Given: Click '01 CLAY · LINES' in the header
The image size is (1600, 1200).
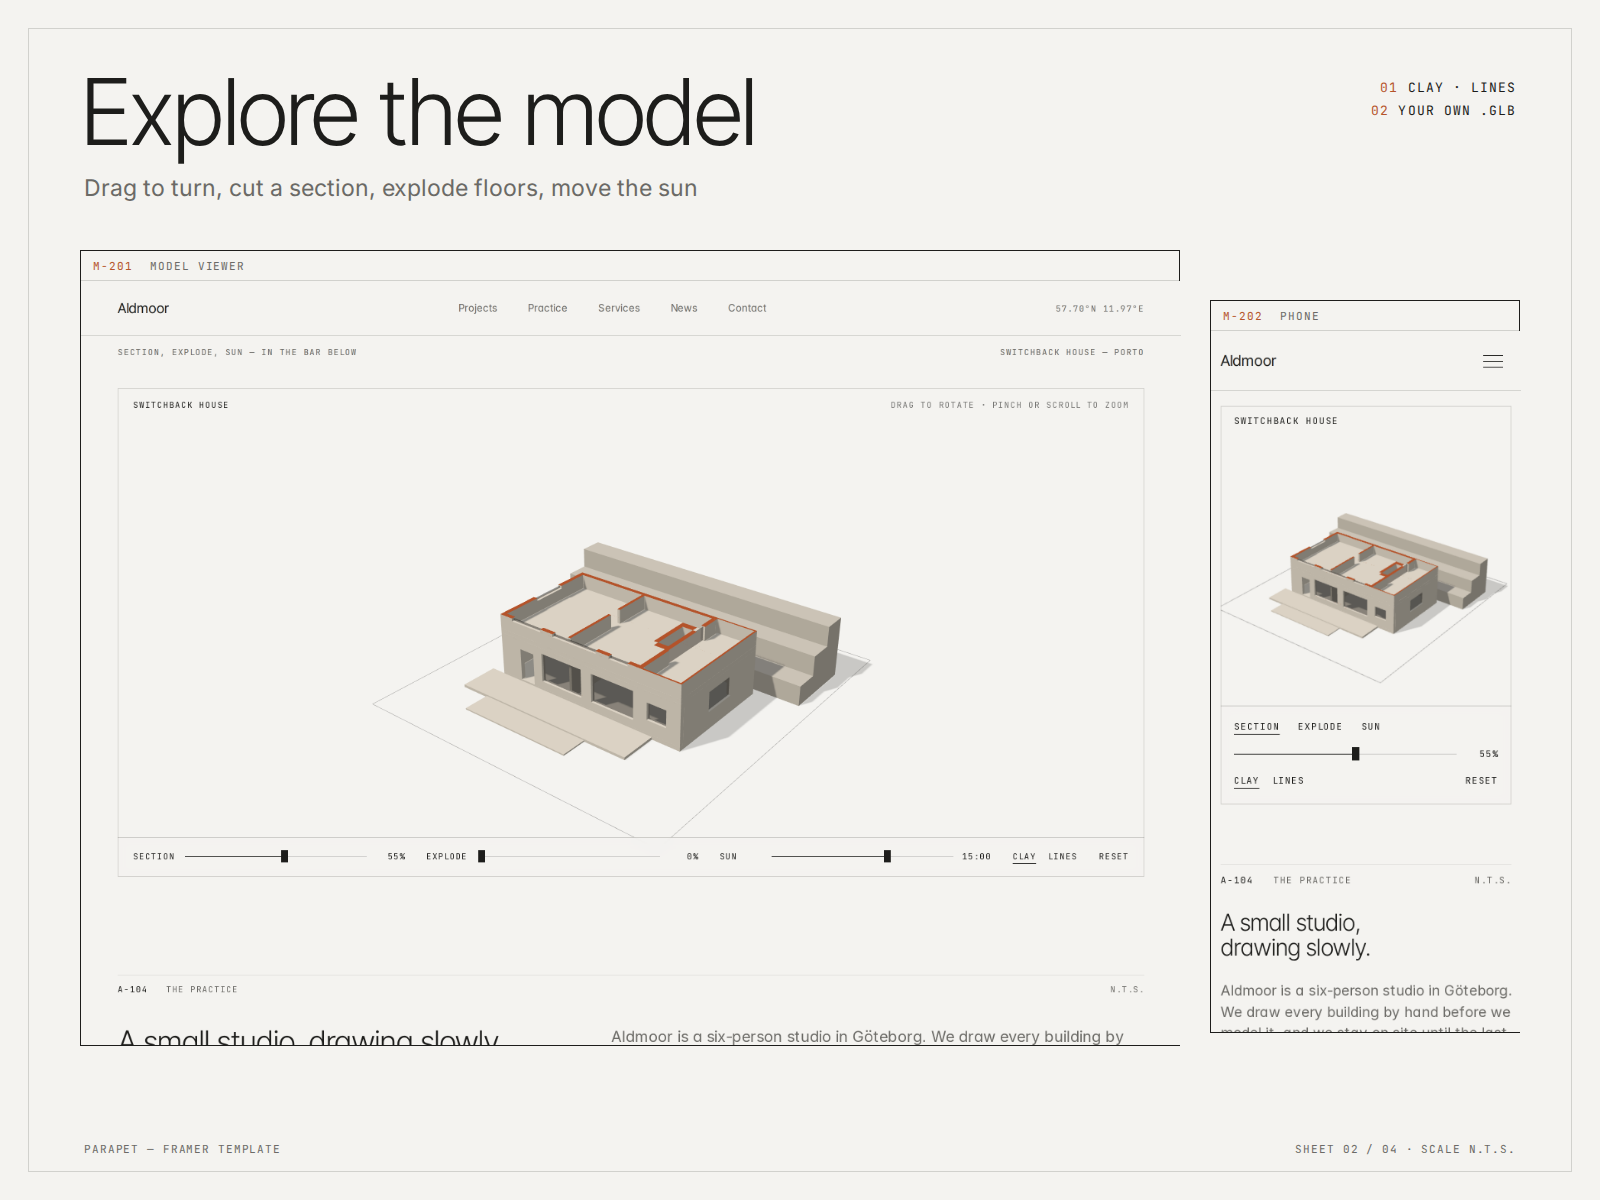Looking at the screenshot, I should point(1447,88).
